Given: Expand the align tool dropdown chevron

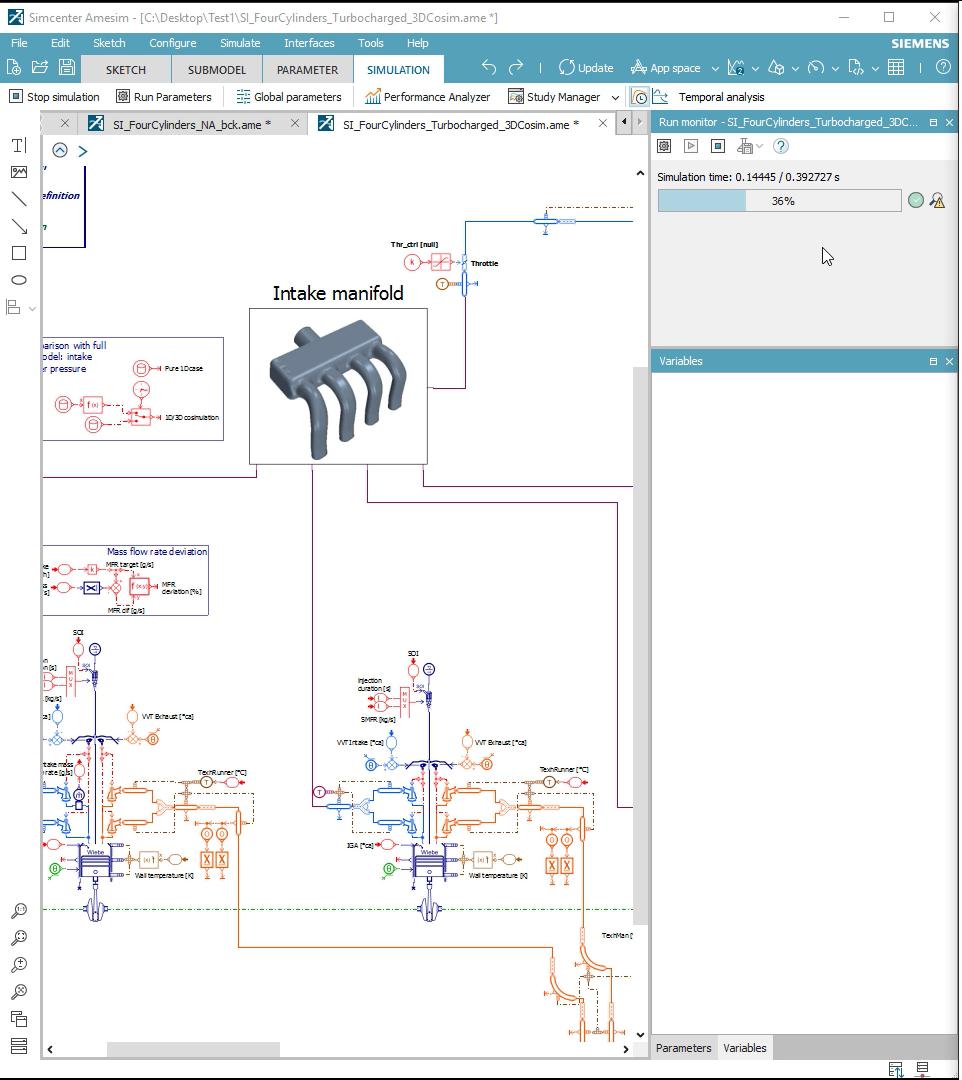Looking at the screenshot, I should point(32,308).
